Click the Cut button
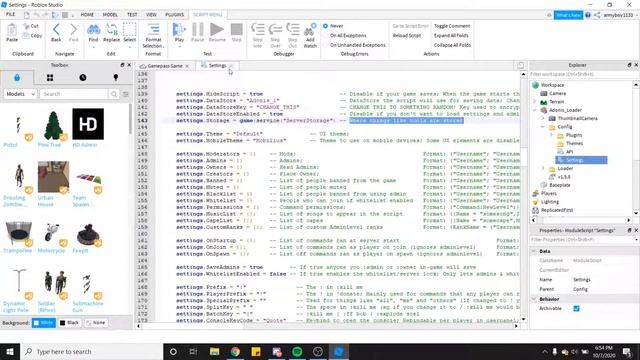 click(x=31, y=26)
